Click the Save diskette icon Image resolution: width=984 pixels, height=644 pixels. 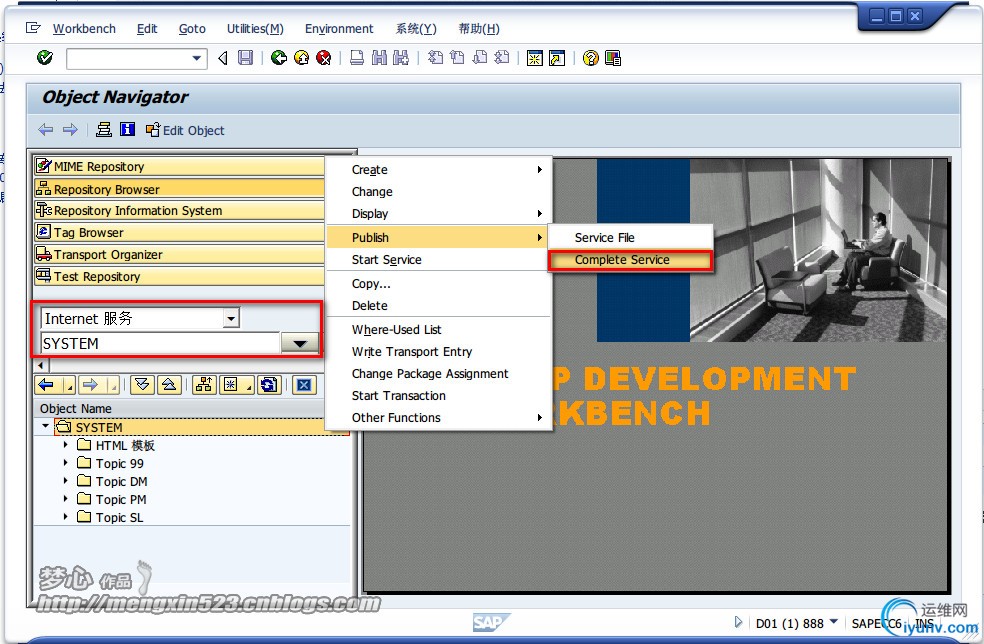coord(245,58)
